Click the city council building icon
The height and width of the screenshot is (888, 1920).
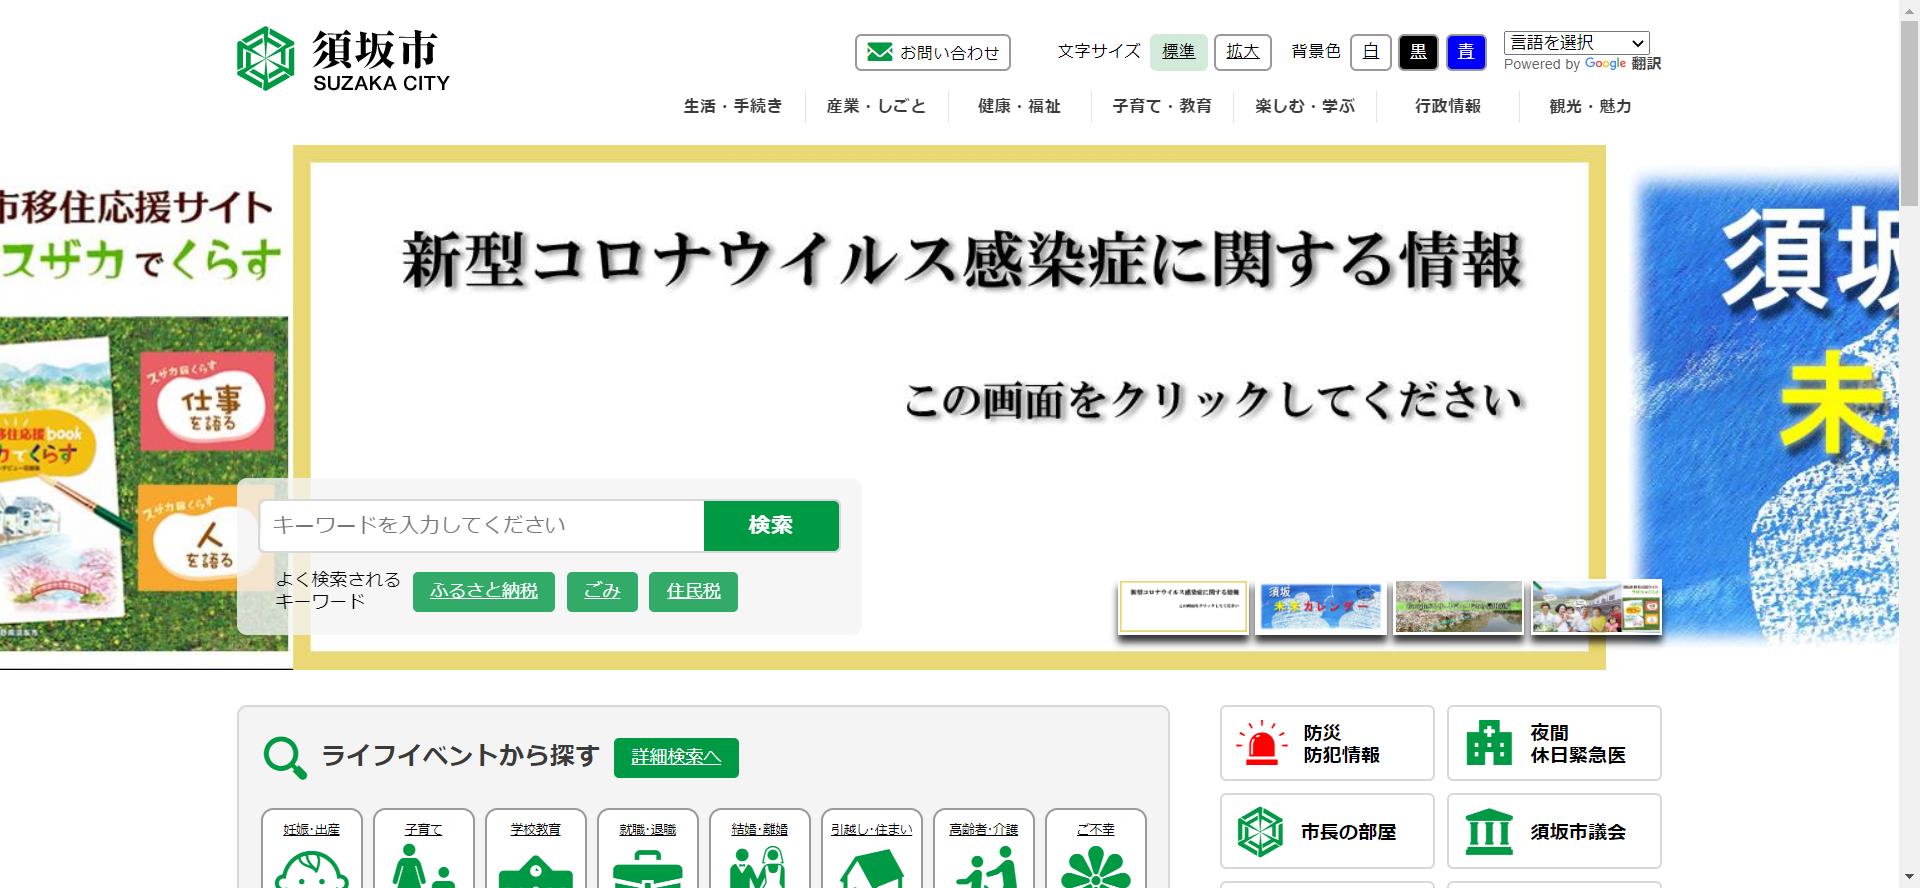click(x=1488, y=831)
